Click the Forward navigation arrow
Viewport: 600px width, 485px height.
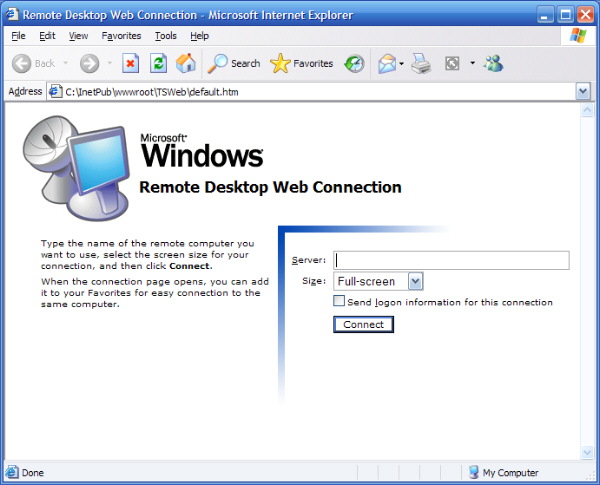click(x=90, y=63)
